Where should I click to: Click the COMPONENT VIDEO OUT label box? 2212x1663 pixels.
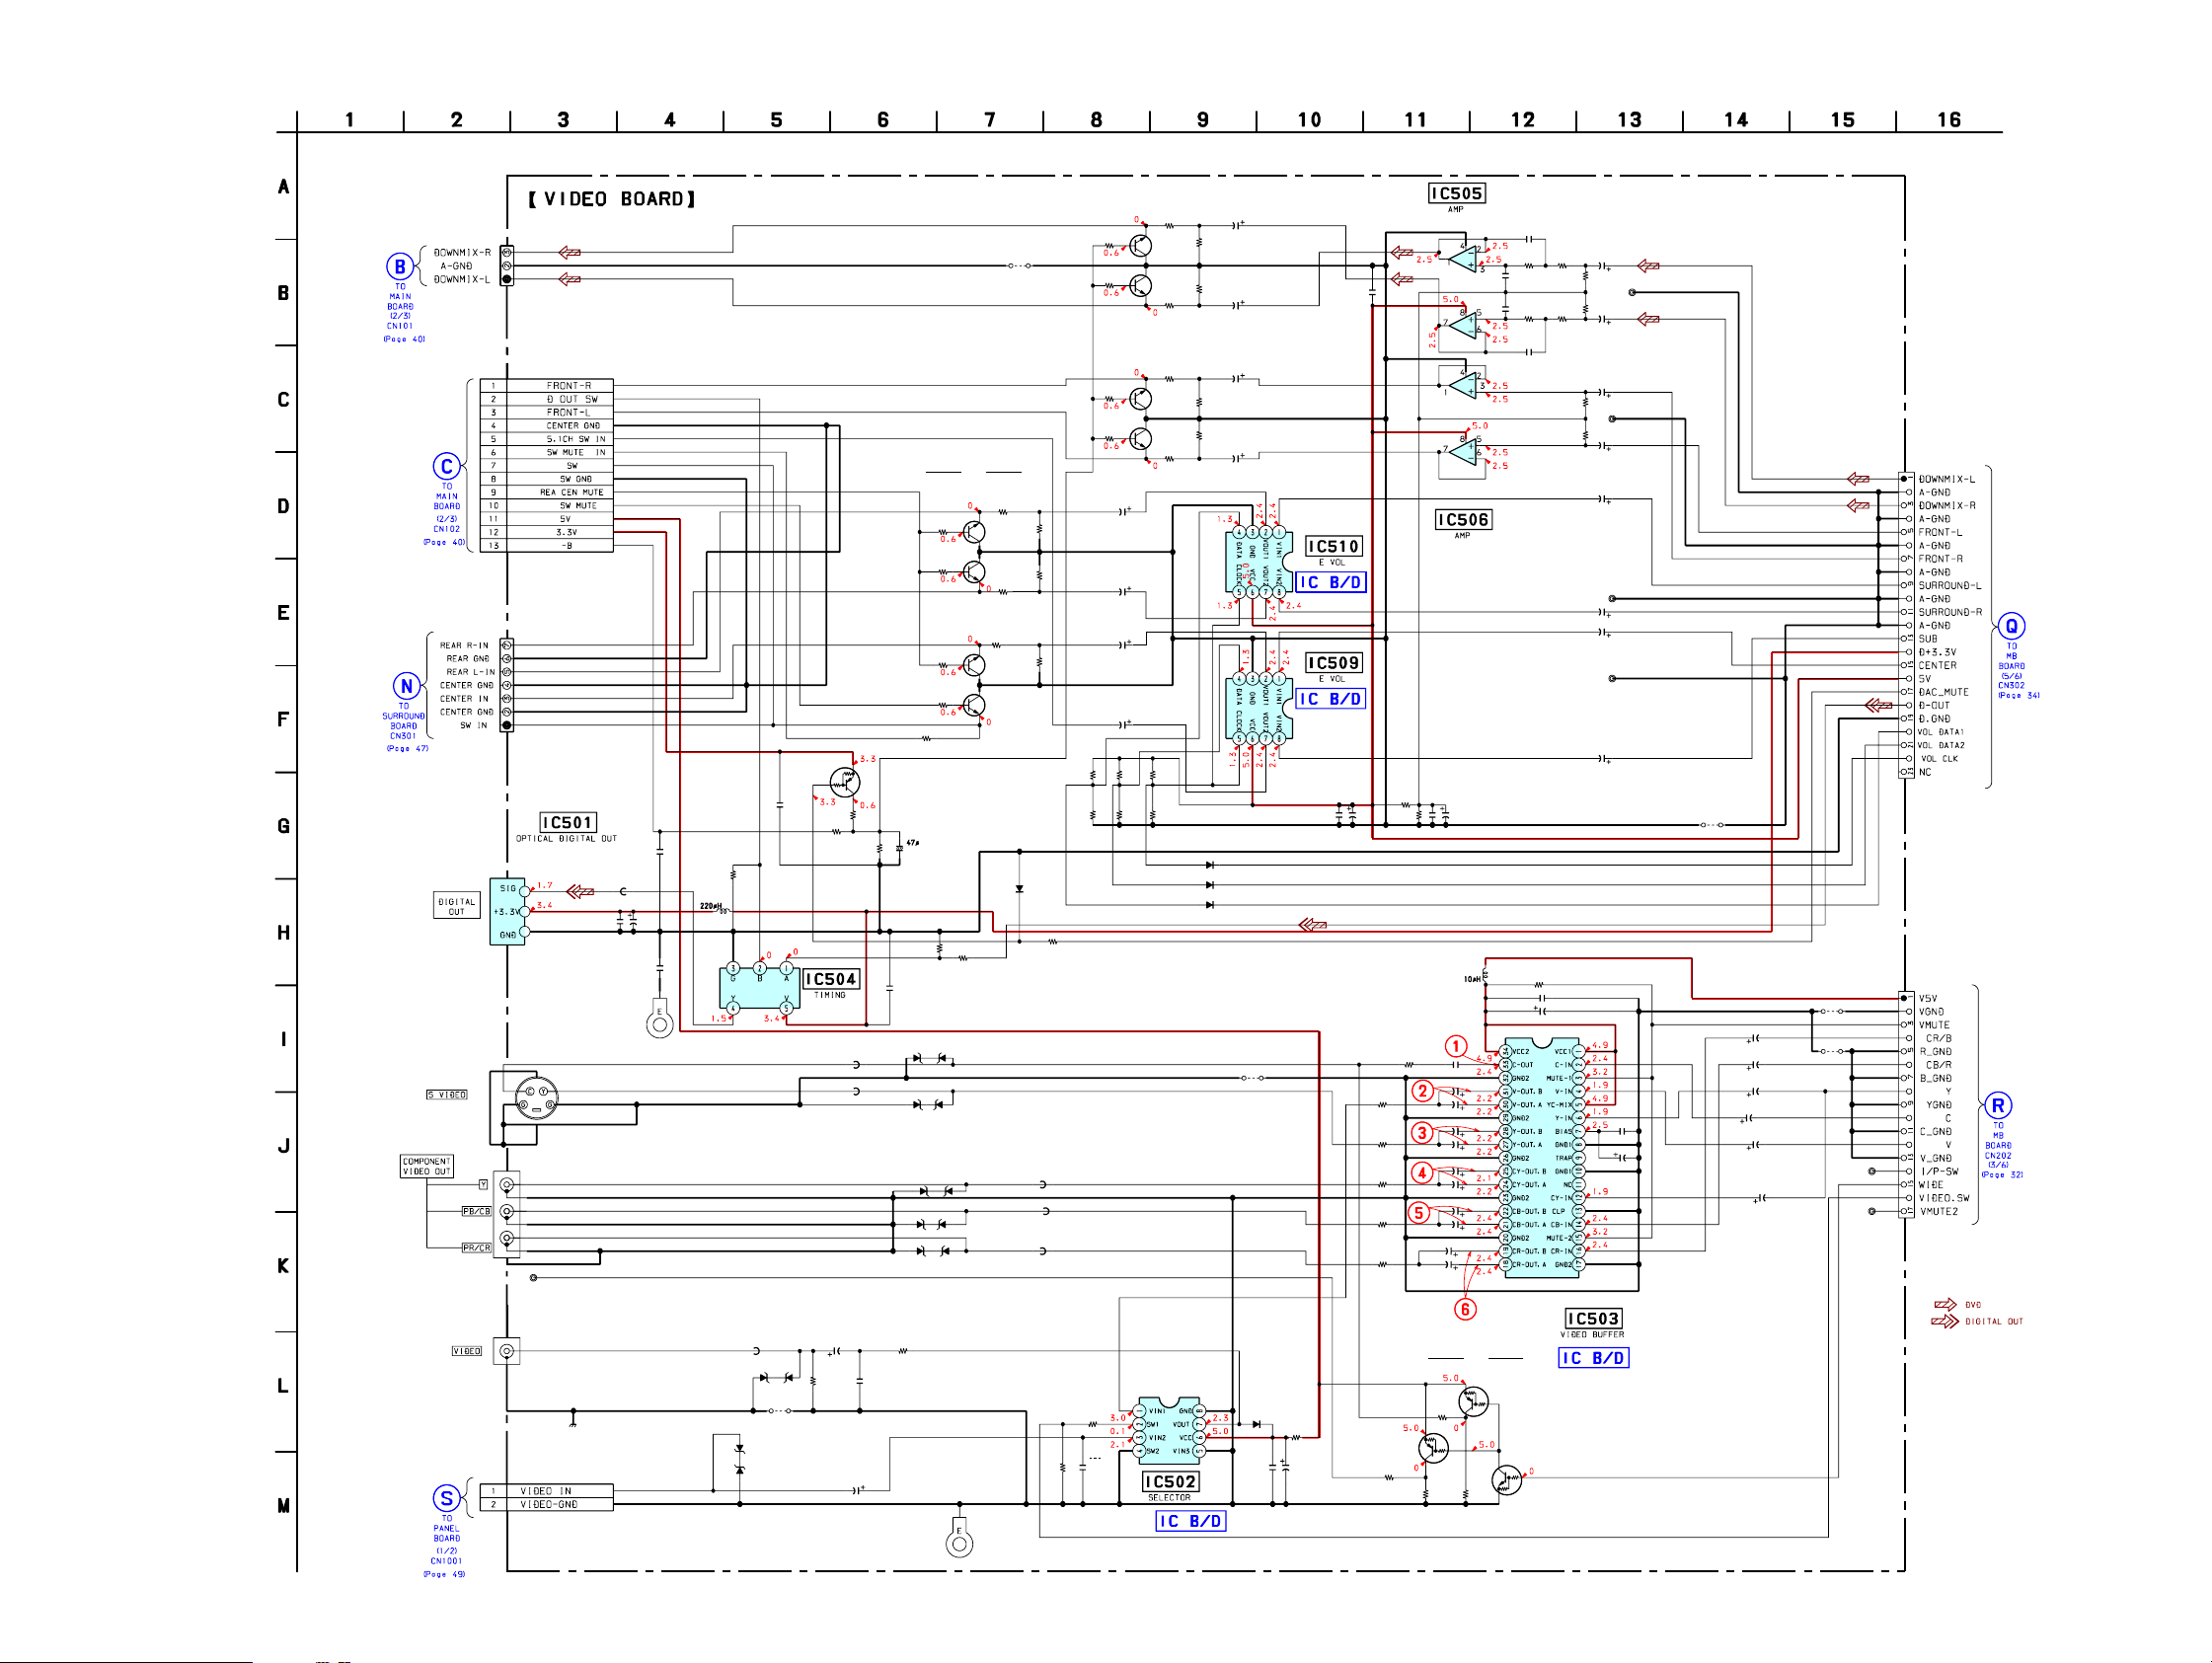point(427,1167)
